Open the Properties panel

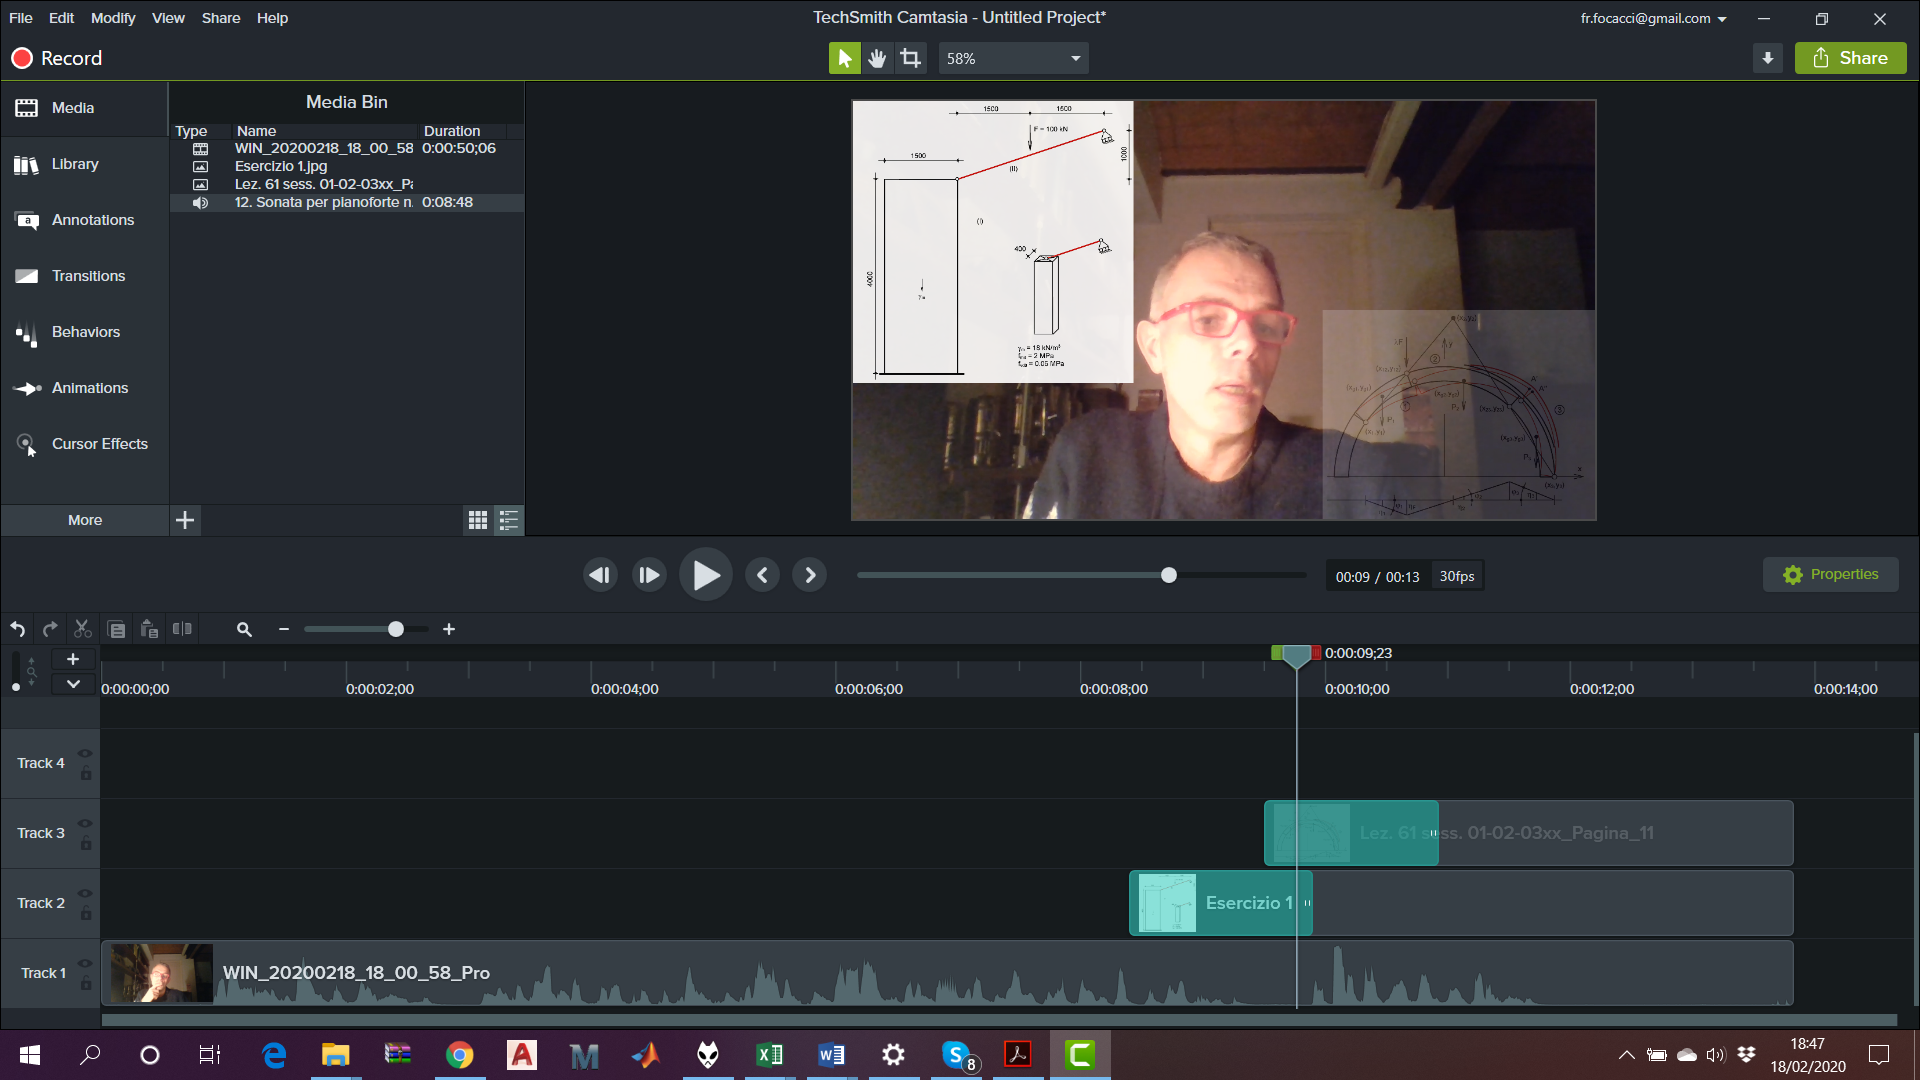(x=1830, y=575)
